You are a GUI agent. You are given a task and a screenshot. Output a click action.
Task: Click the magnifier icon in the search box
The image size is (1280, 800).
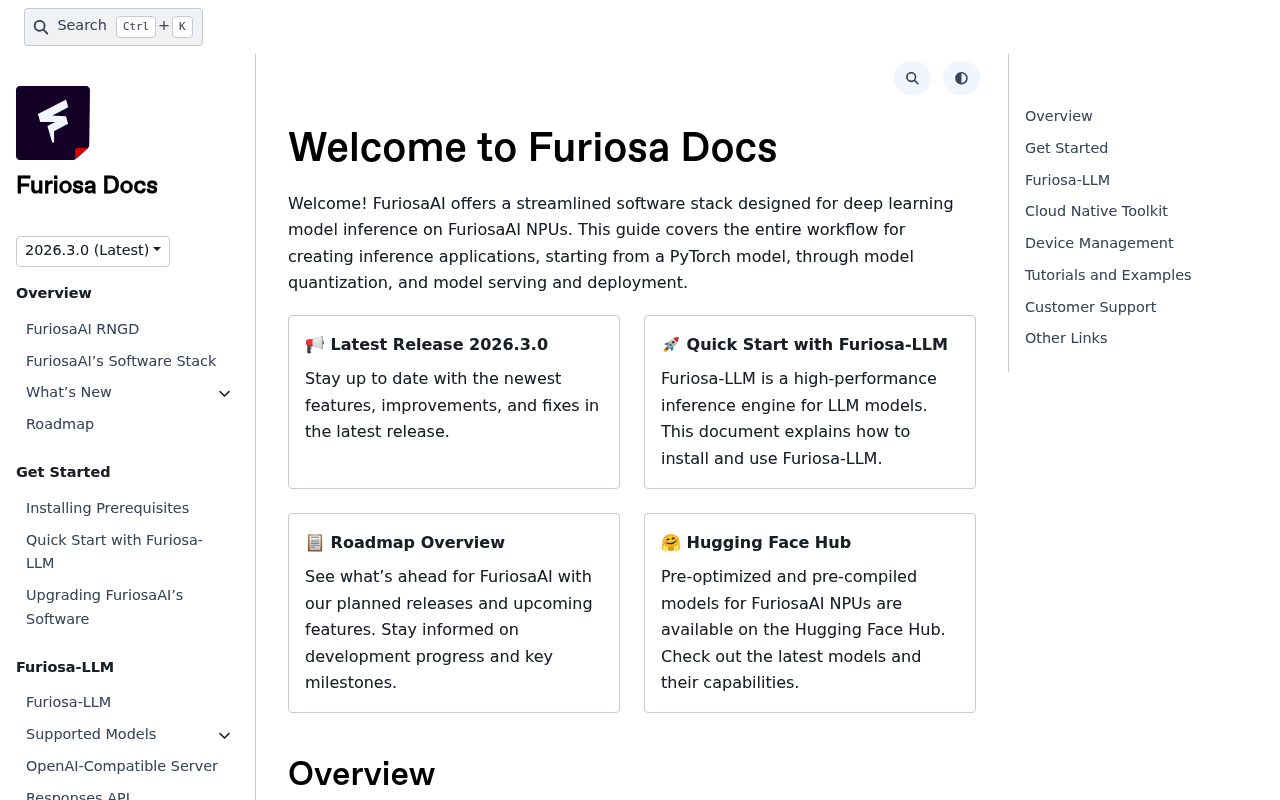[x=41, y=27]
